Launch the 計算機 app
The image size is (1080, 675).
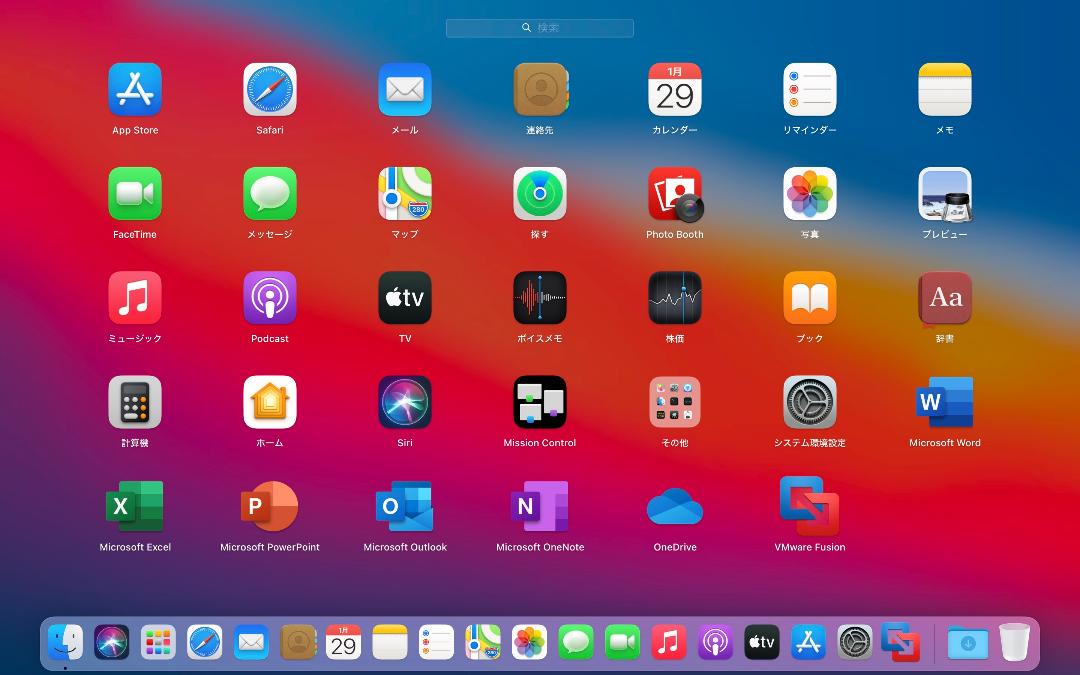135,402
